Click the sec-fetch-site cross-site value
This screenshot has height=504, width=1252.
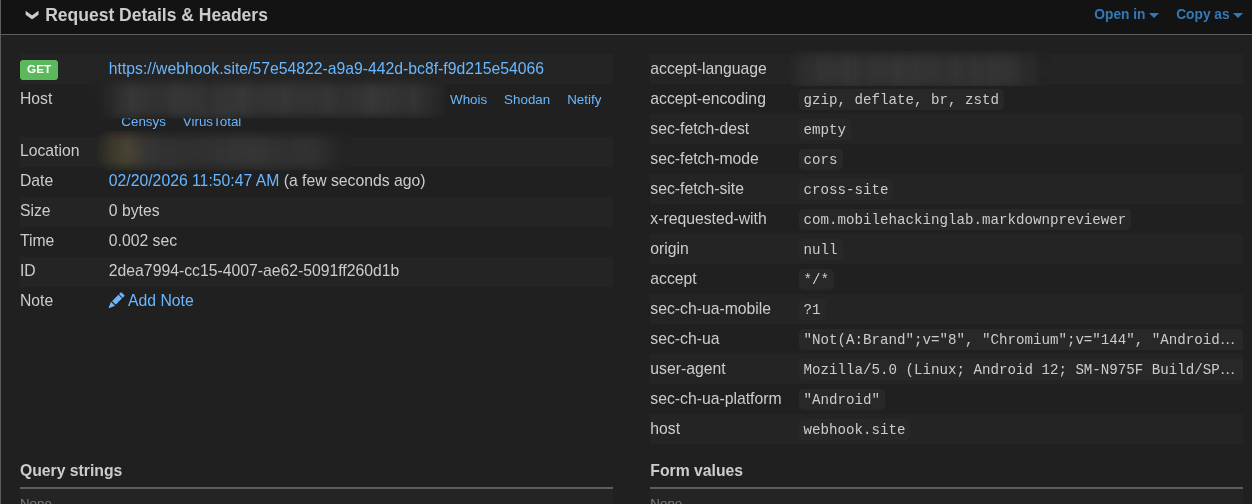pyautogui.click(x=845, y=189)
